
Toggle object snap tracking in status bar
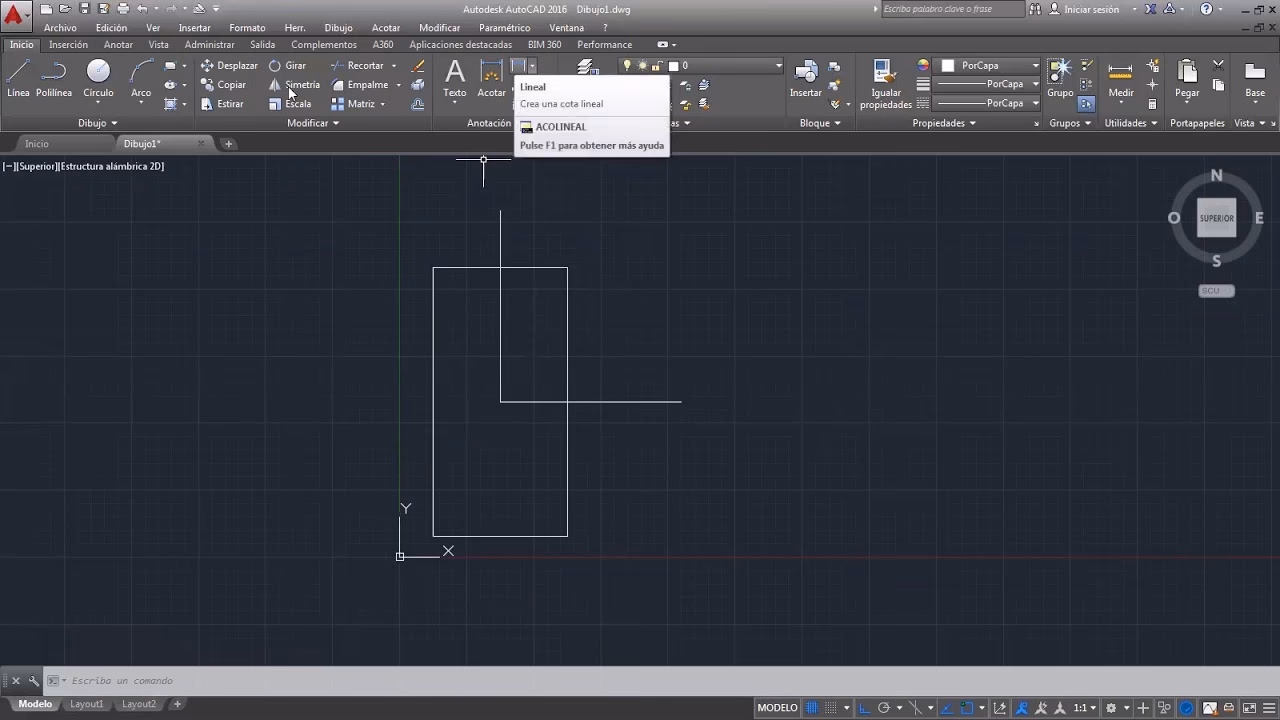pos(947,708)
